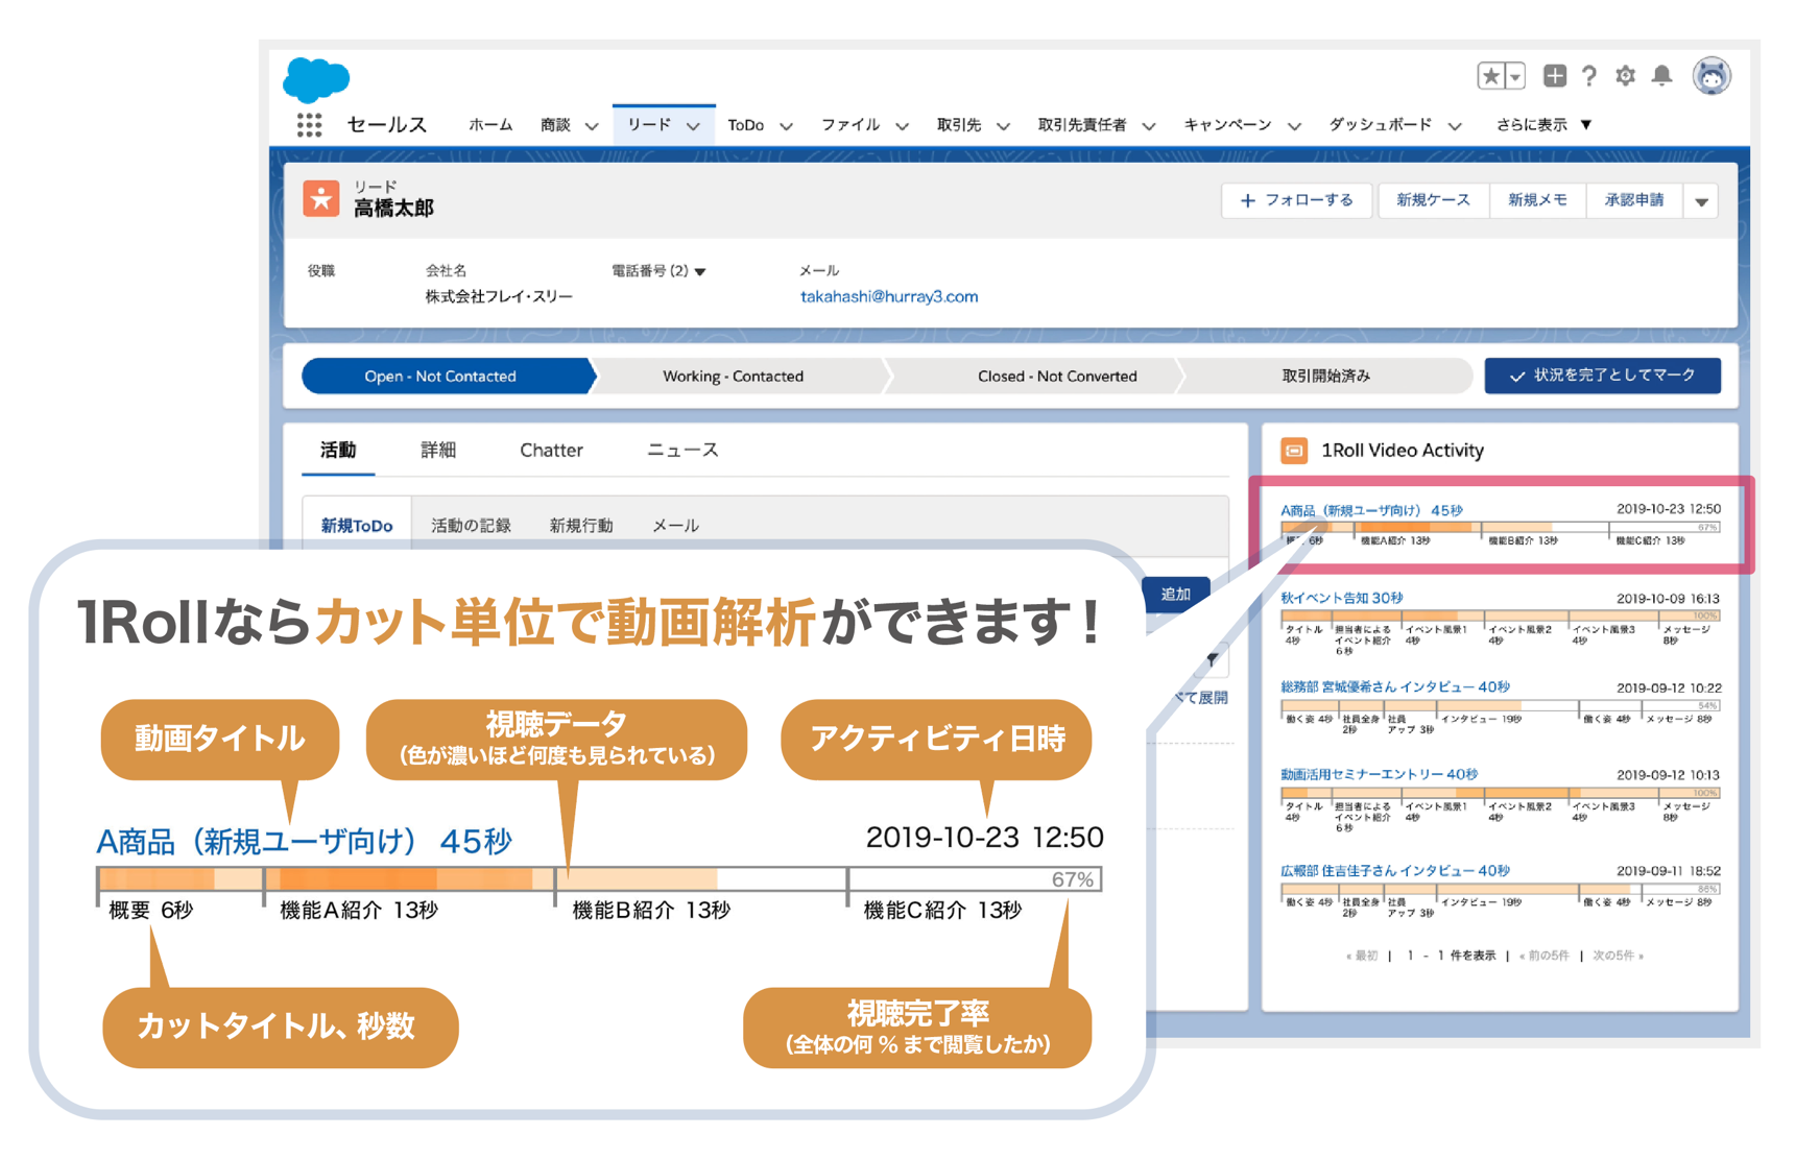Viewport: 1796px width, 1161px height.
Task: Go to the ホーム tab
Action: pos(490,125)
